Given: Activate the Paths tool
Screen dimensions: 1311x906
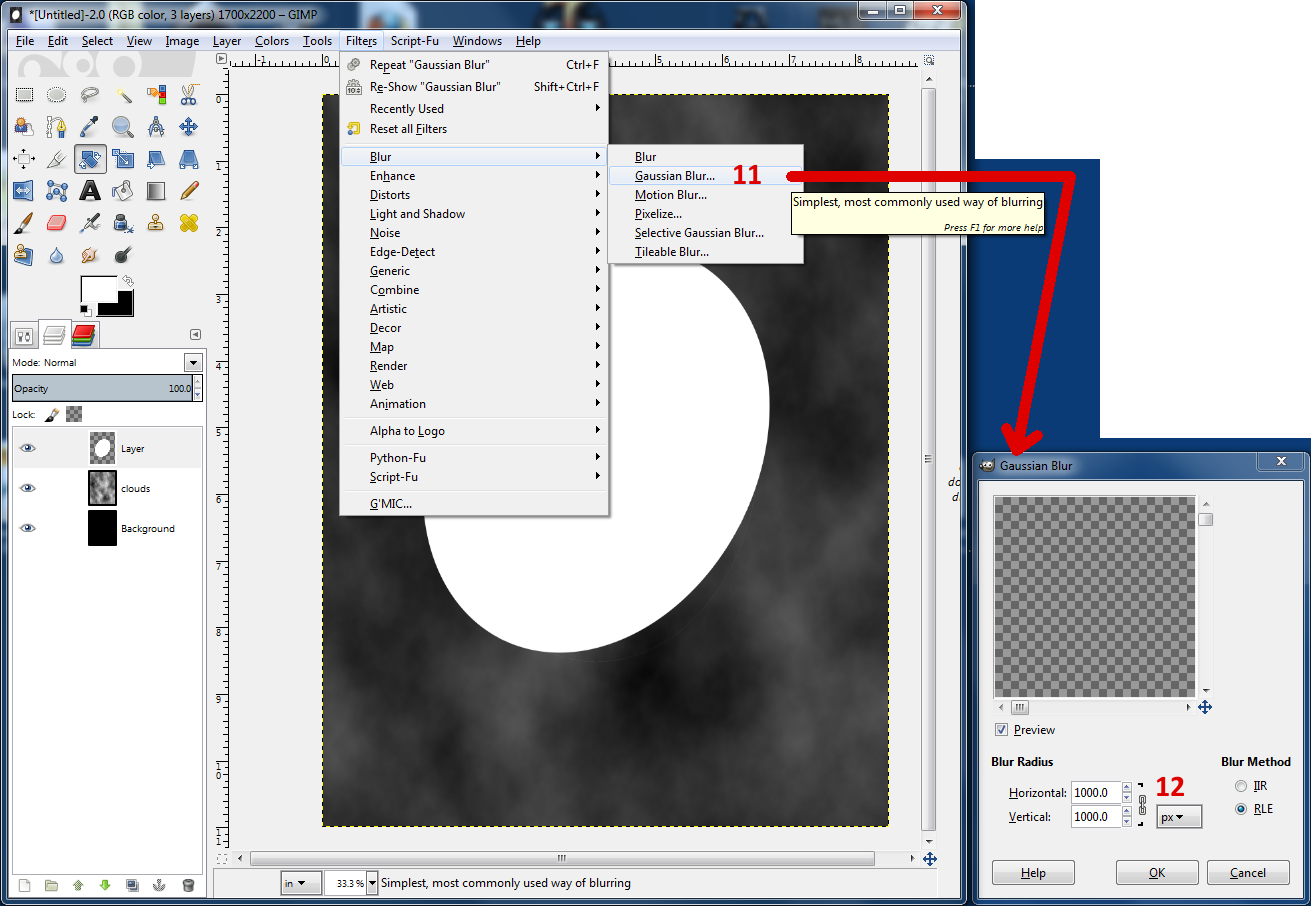Looking at the screenshot, I should click(x=57, y=125).
